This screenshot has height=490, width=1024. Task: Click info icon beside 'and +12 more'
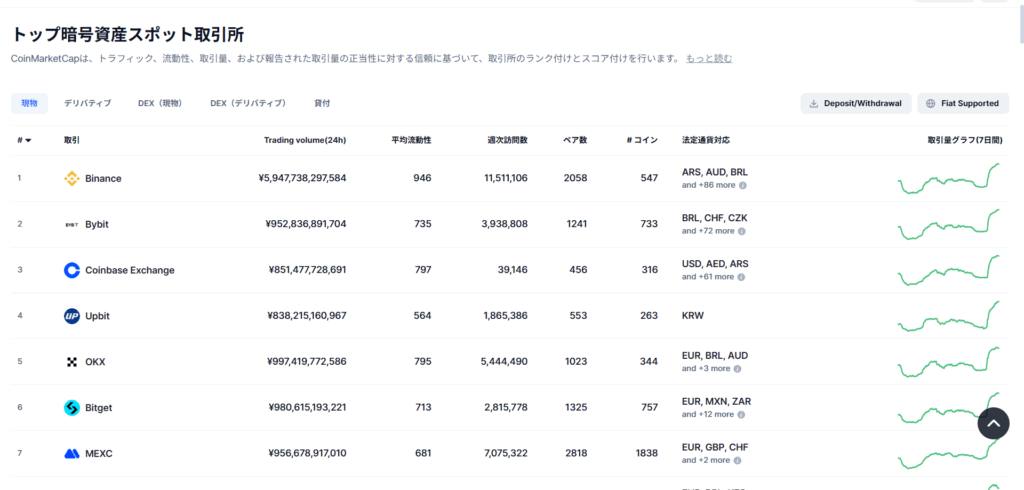click(x=741, y=414)
